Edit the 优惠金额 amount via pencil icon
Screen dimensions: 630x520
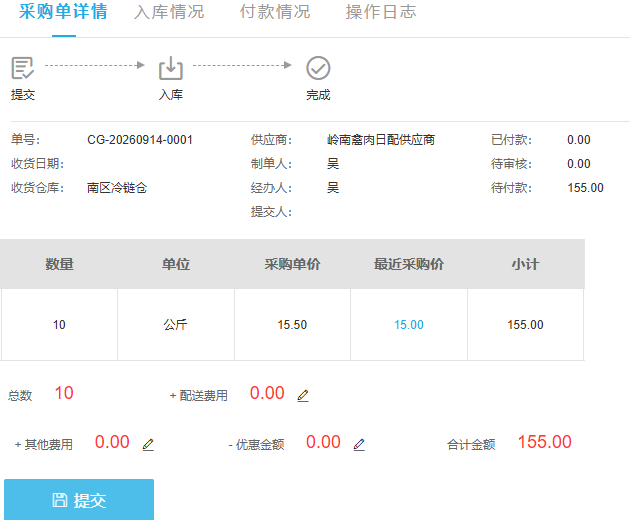click(359, 445)
